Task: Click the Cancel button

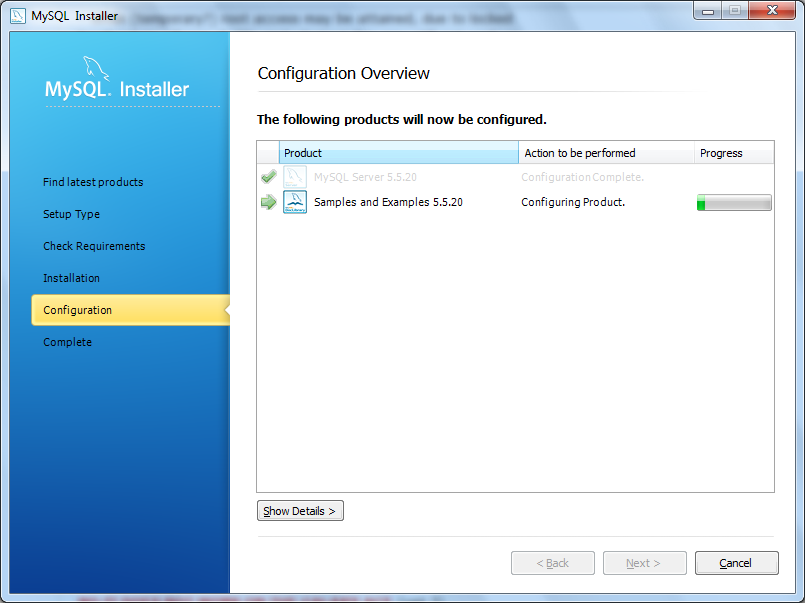Action: coord(736,563)
